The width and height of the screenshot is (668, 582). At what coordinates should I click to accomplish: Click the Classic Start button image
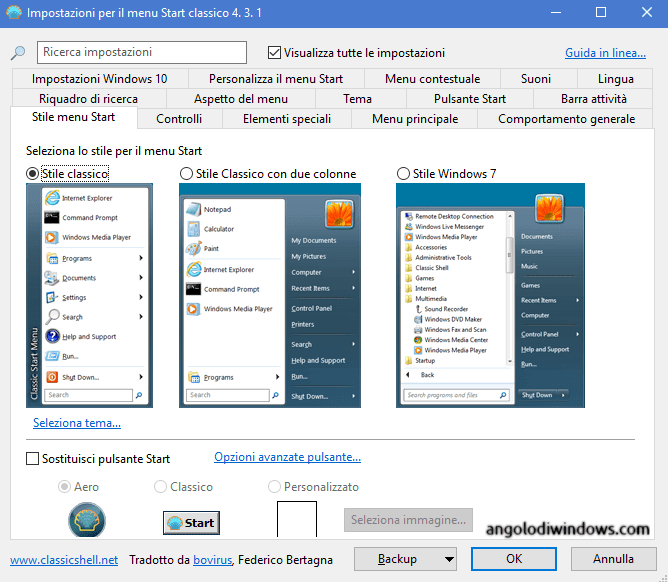[x=191, y=522]
